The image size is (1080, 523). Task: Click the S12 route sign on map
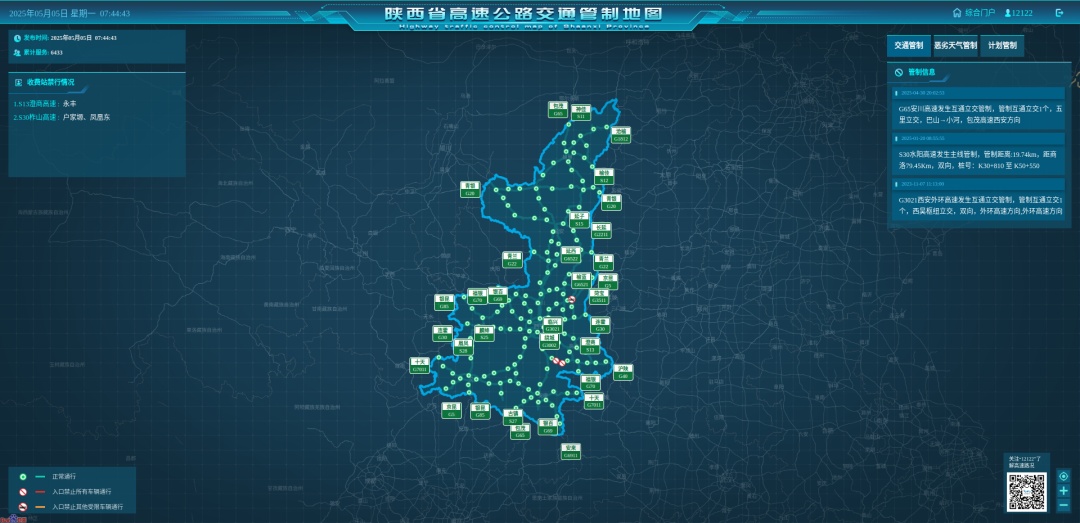(x=604, y=176)
